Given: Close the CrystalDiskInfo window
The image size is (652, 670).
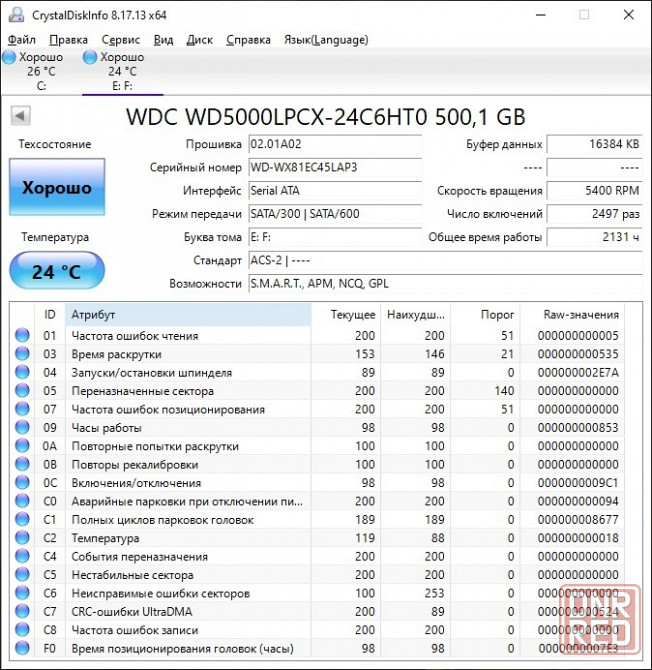Looking at the screenshot, I should pos(629,15).
